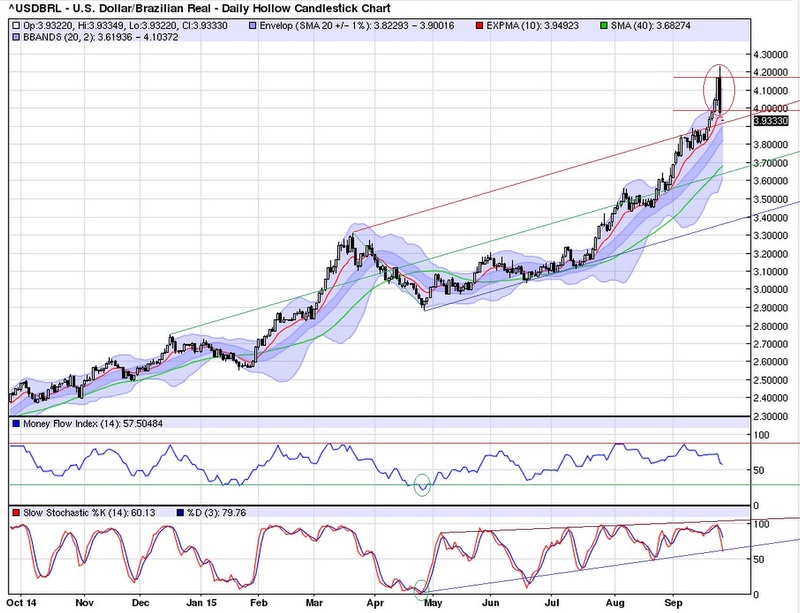Image resolution: width=800 pixels, height=613 pixels.
Task: Click the 4.10000 price axis label
Action: pos(770,90)
